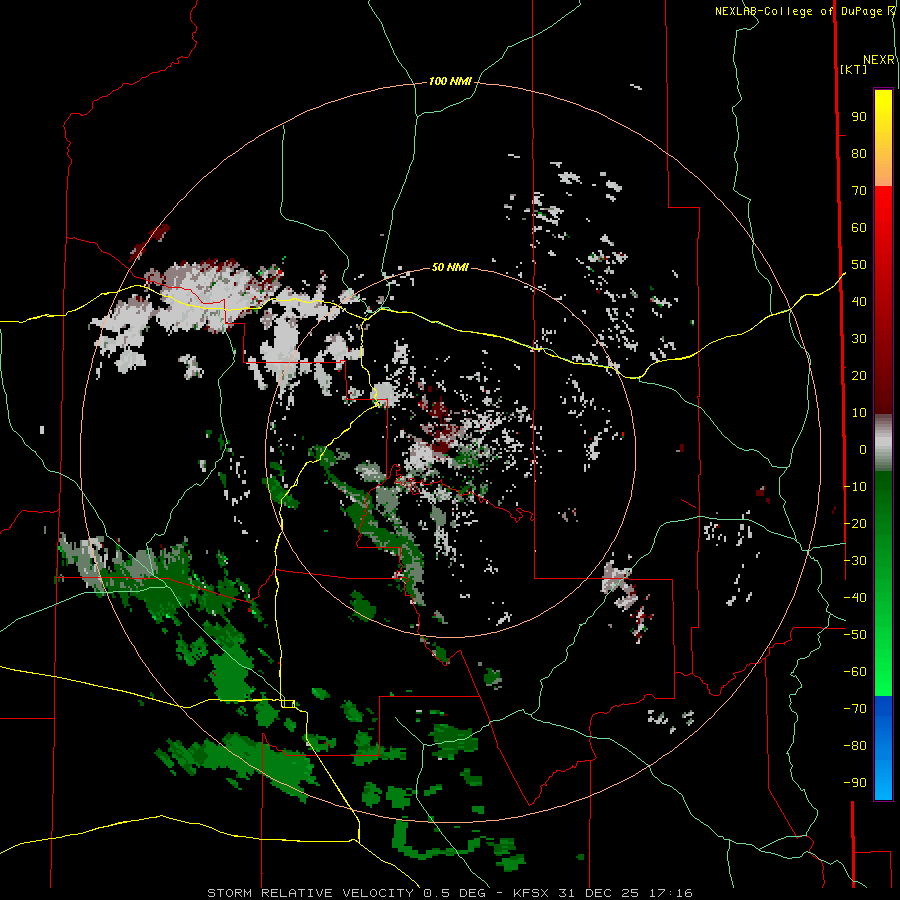Image resolution: width=900 pixels, height=900 pixels.
Task: Click the positive 70 scale label
Action: click(859, 191)
